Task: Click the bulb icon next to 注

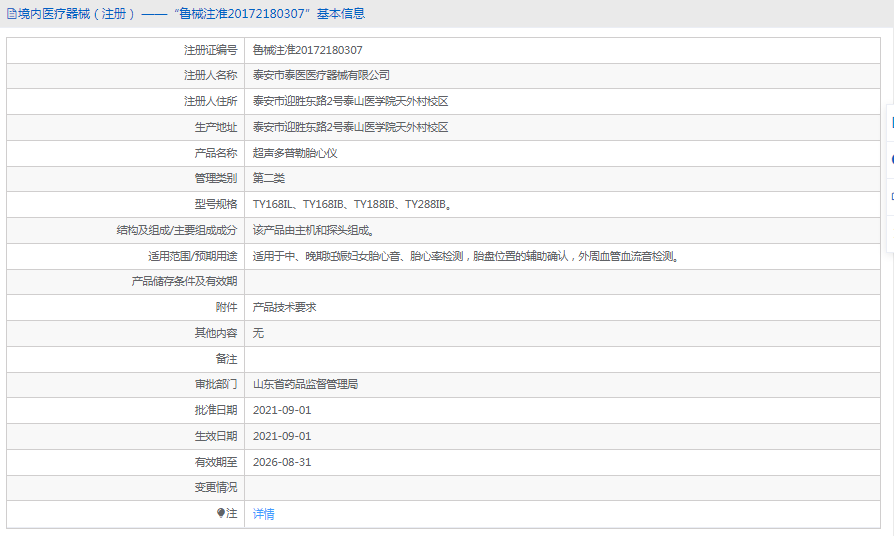Action: [x=221, y=513]
